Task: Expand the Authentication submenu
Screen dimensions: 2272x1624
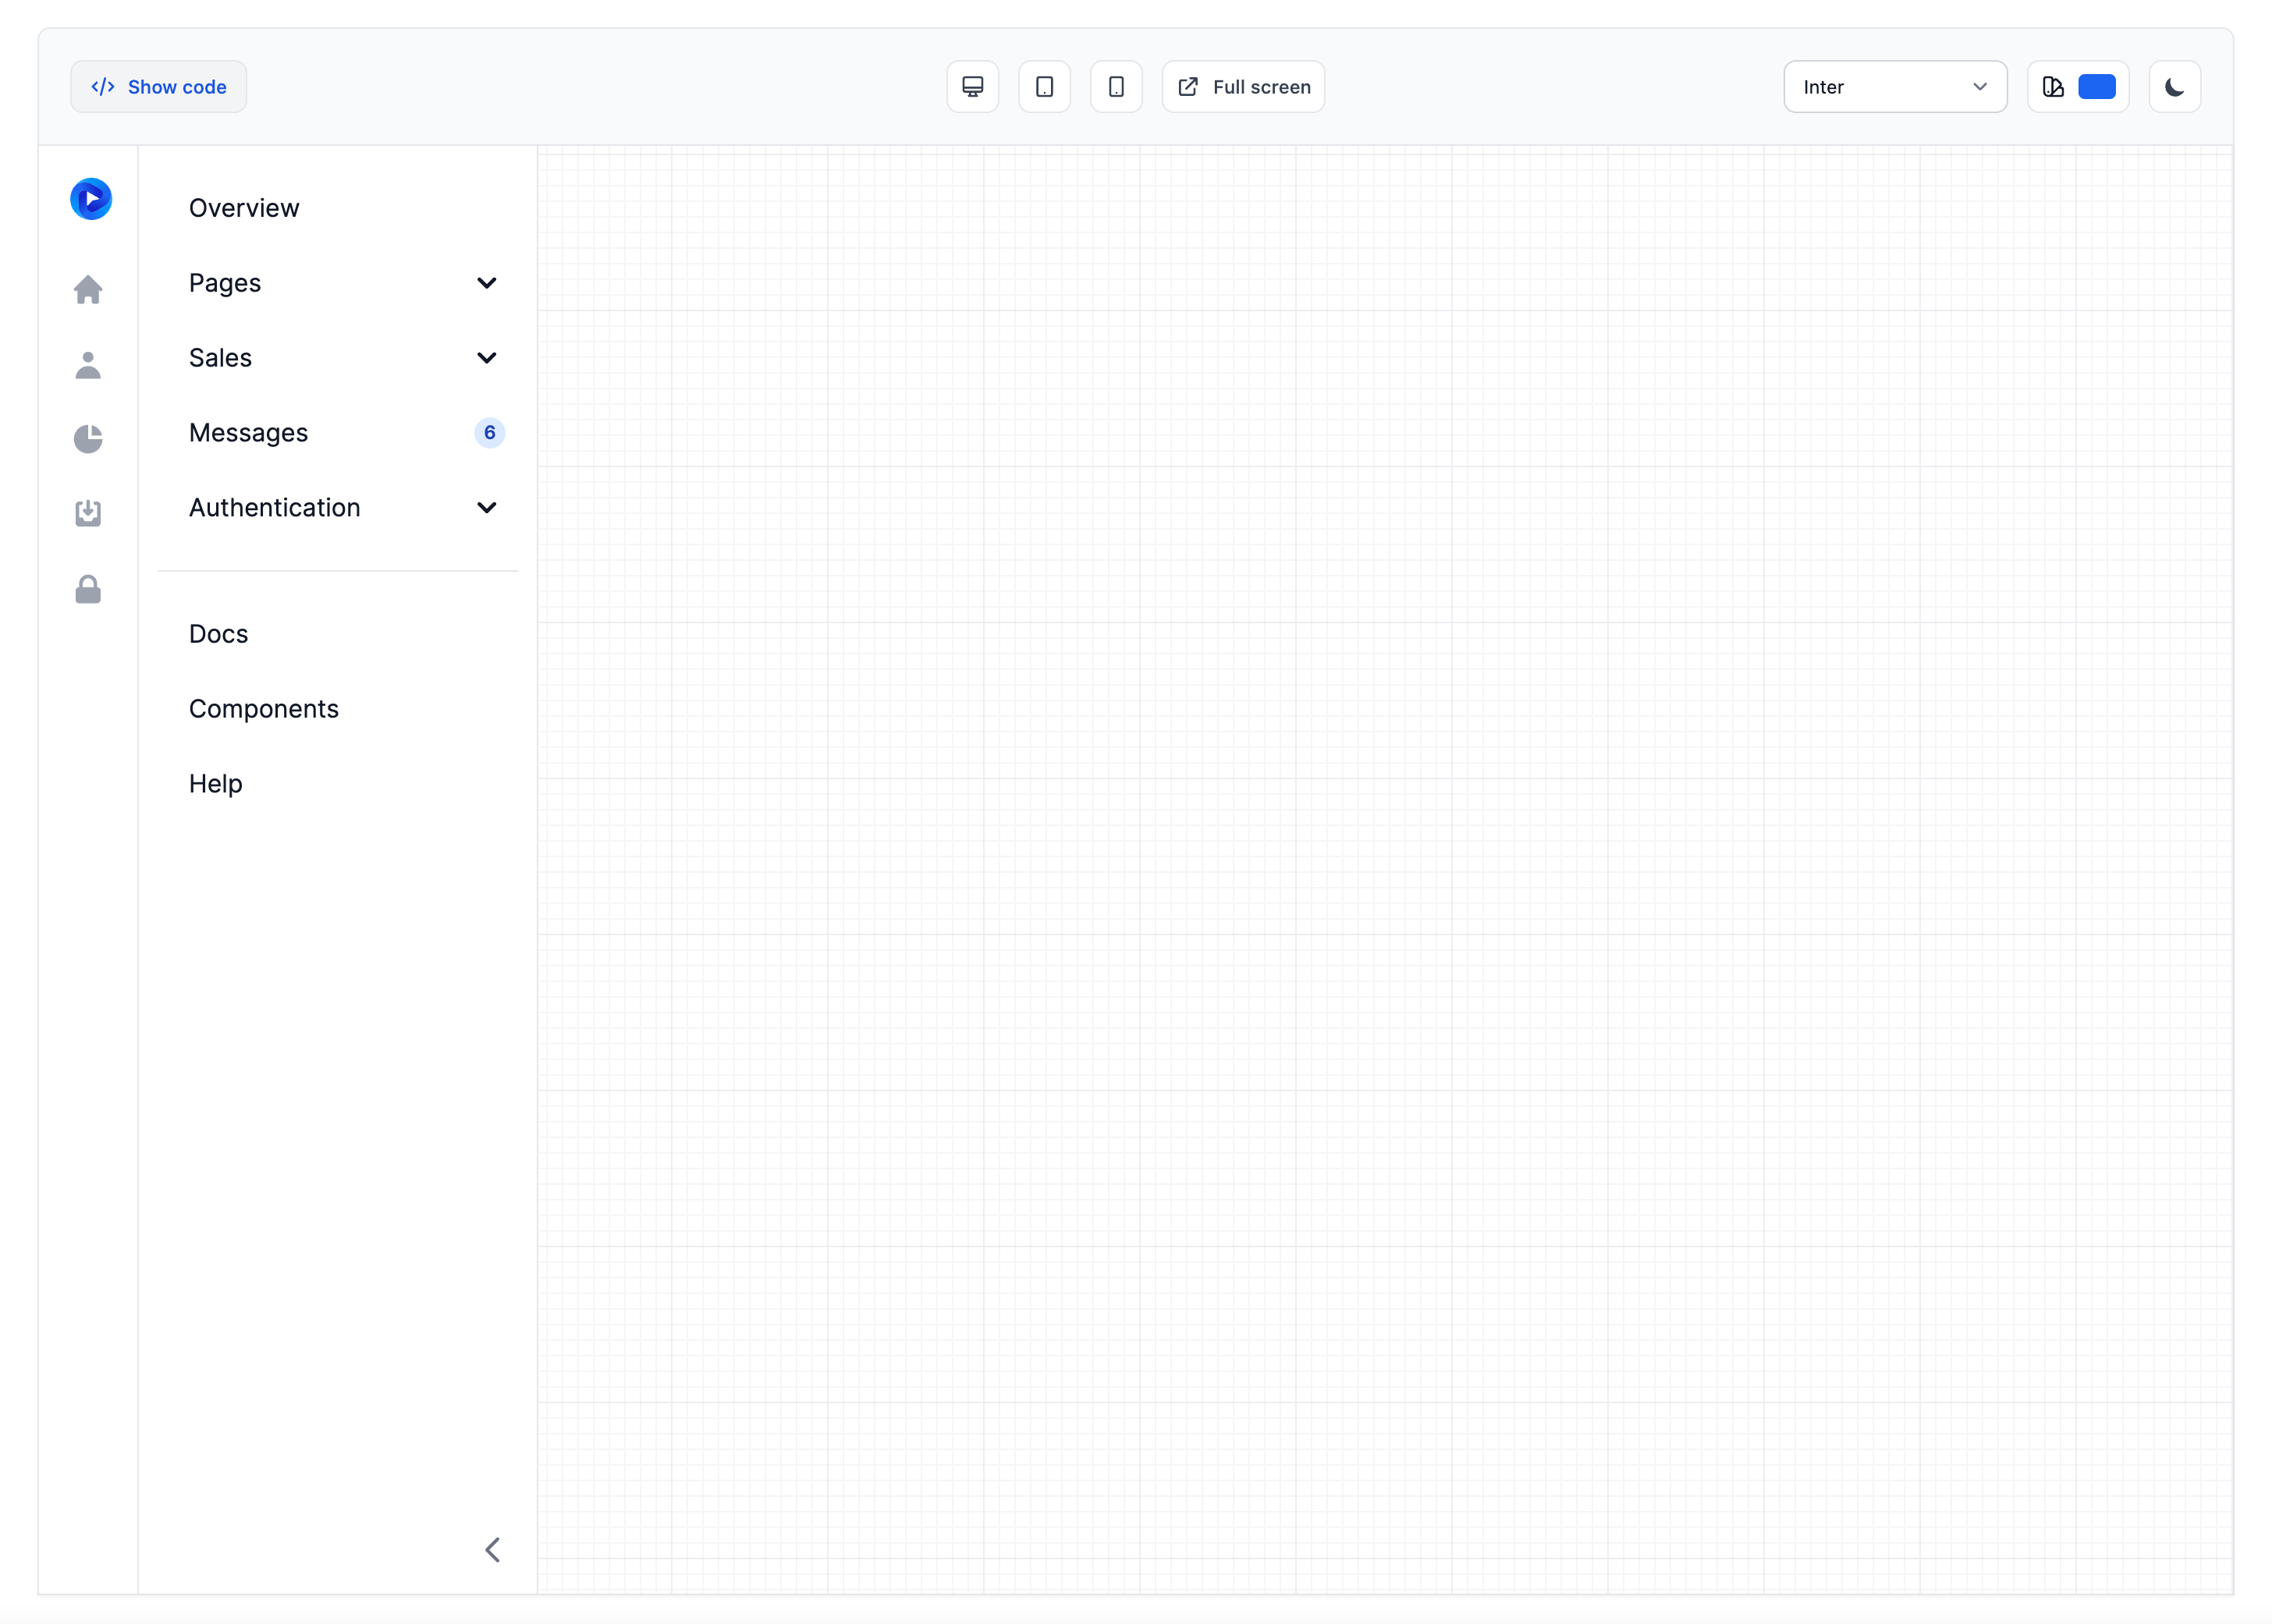Action: pyautogui.click(x=487, y=508)
